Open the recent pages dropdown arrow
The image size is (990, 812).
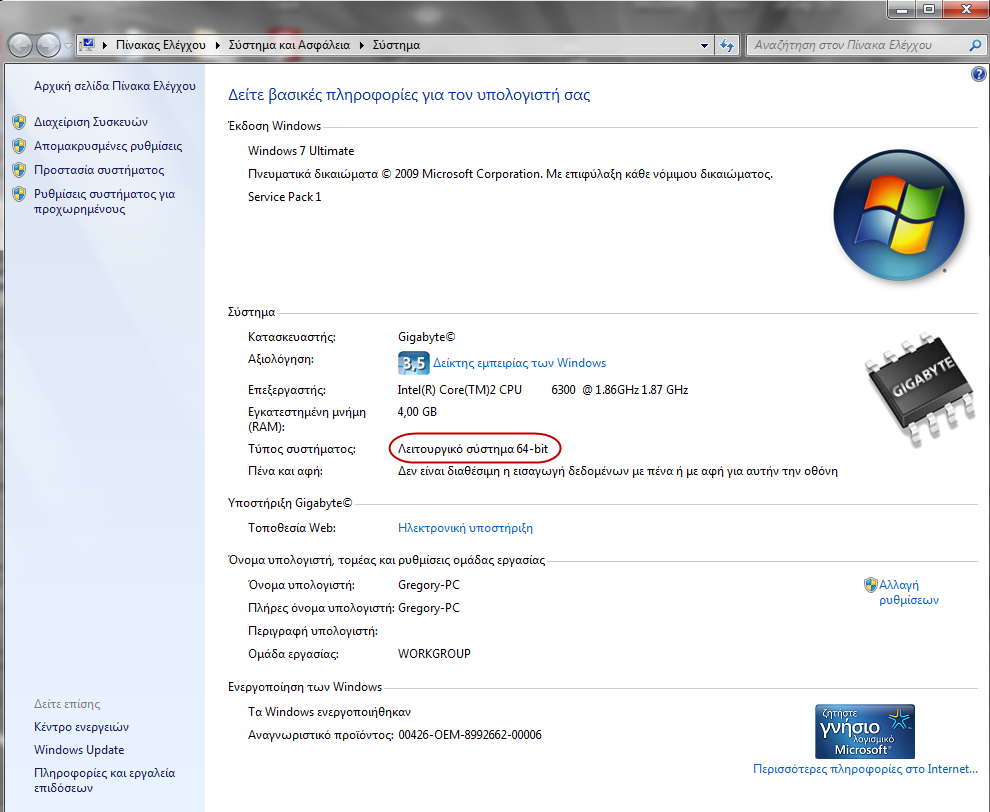68,45
